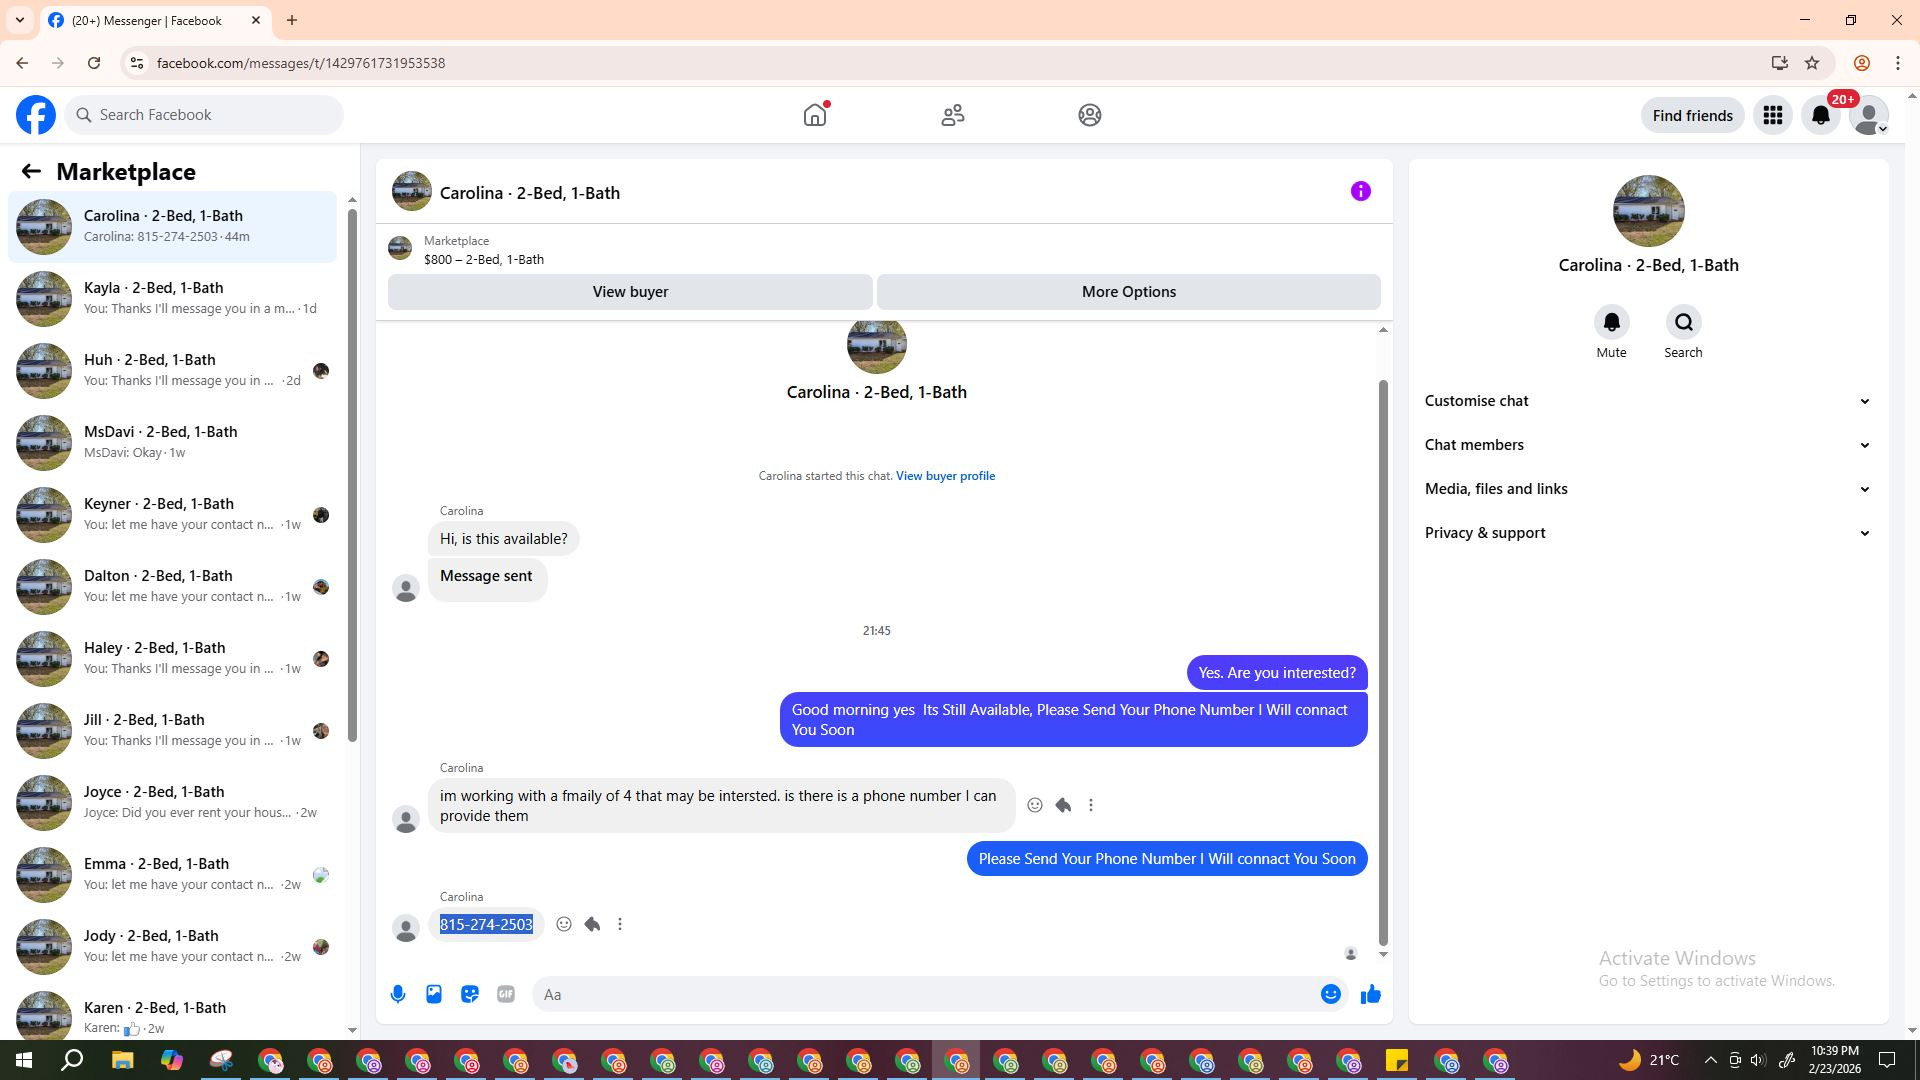Open the View buyer profile link
Viewport: 1920px width, 1080px height.
(x=945, y=476)
